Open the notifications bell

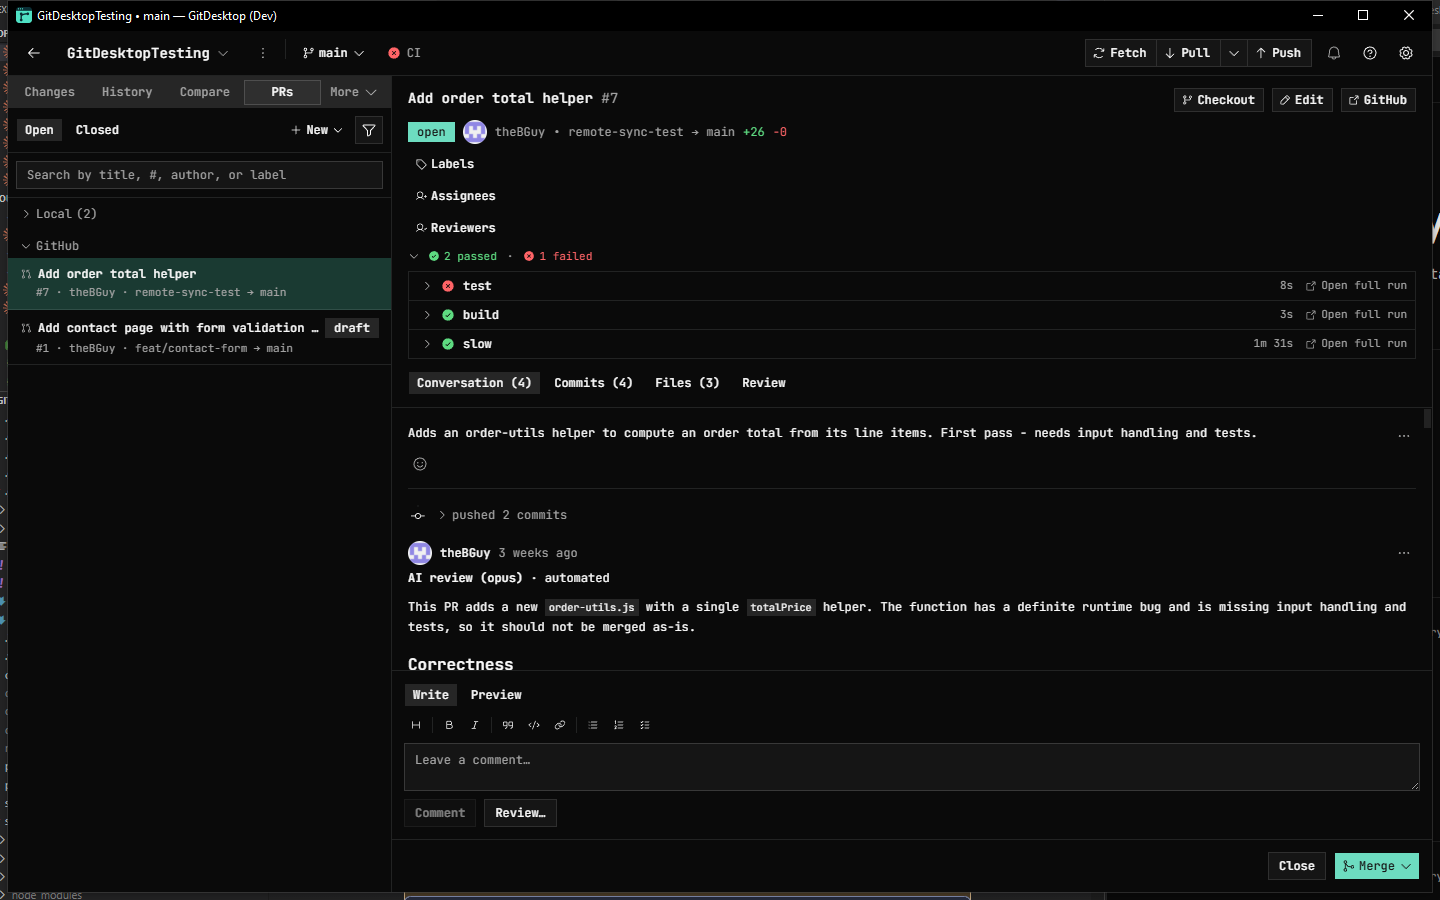click(x=1334, y=53)
